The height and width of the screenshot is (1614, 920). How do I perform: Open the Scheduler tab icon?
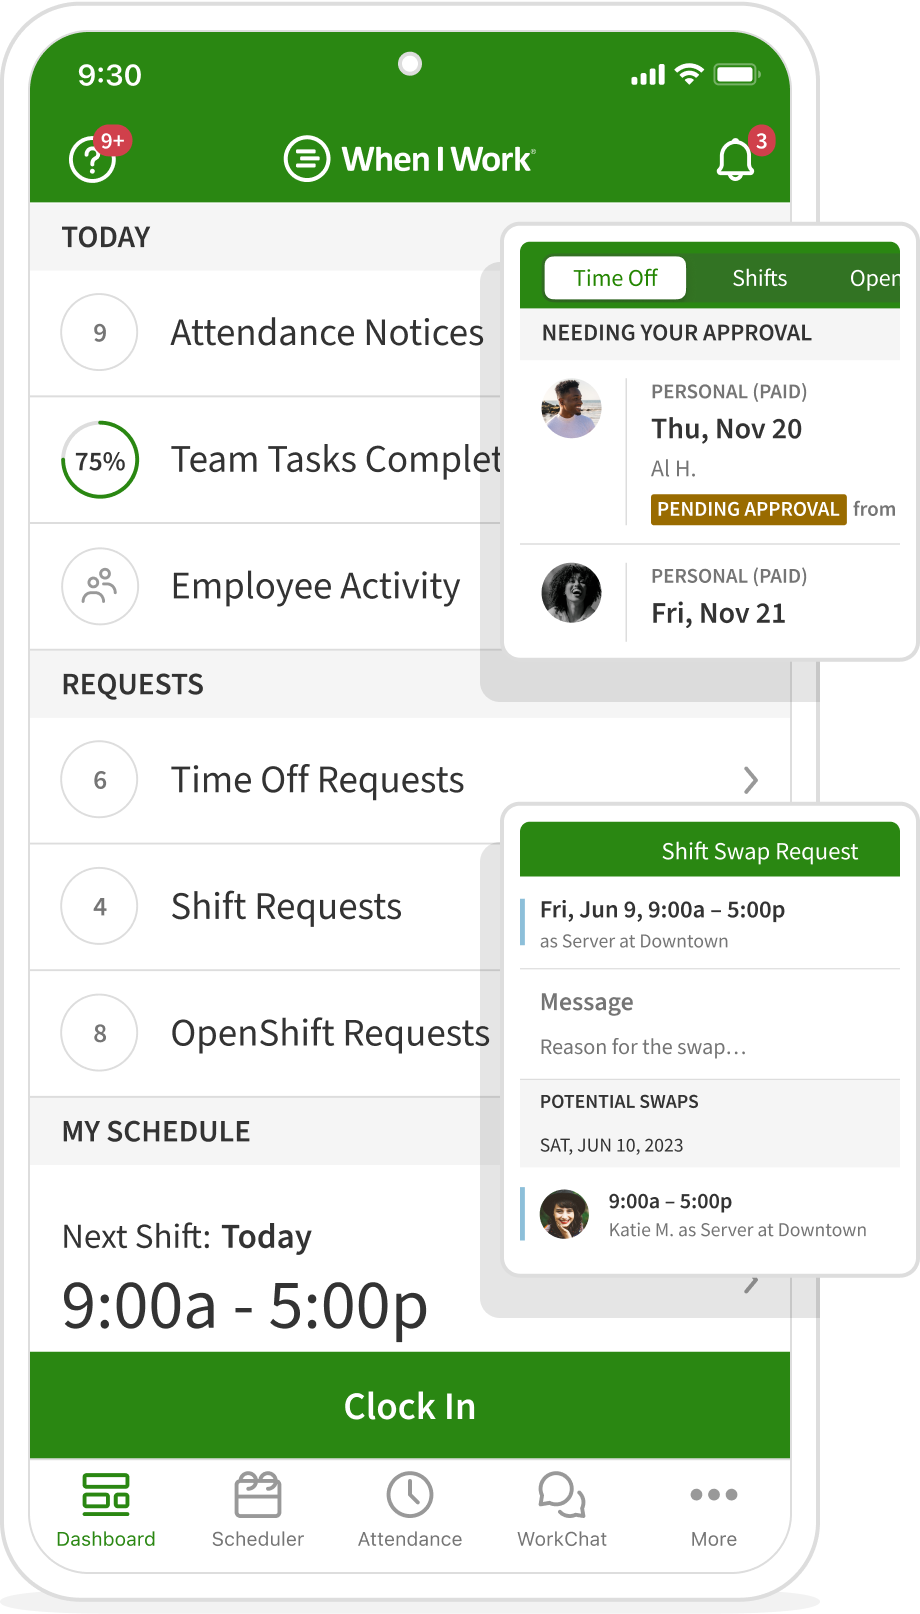coord(257,1495)
